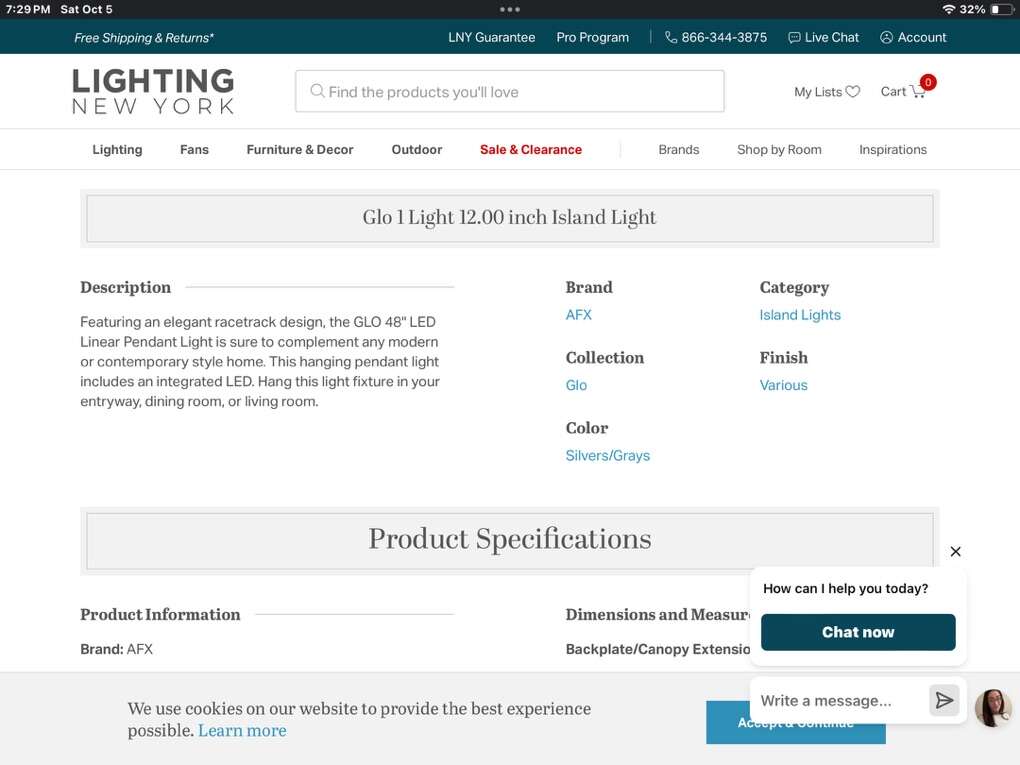This screenshot has height=765, width=1020.
Task: Tap the chat agent avatar
Action: click(992, 707)
